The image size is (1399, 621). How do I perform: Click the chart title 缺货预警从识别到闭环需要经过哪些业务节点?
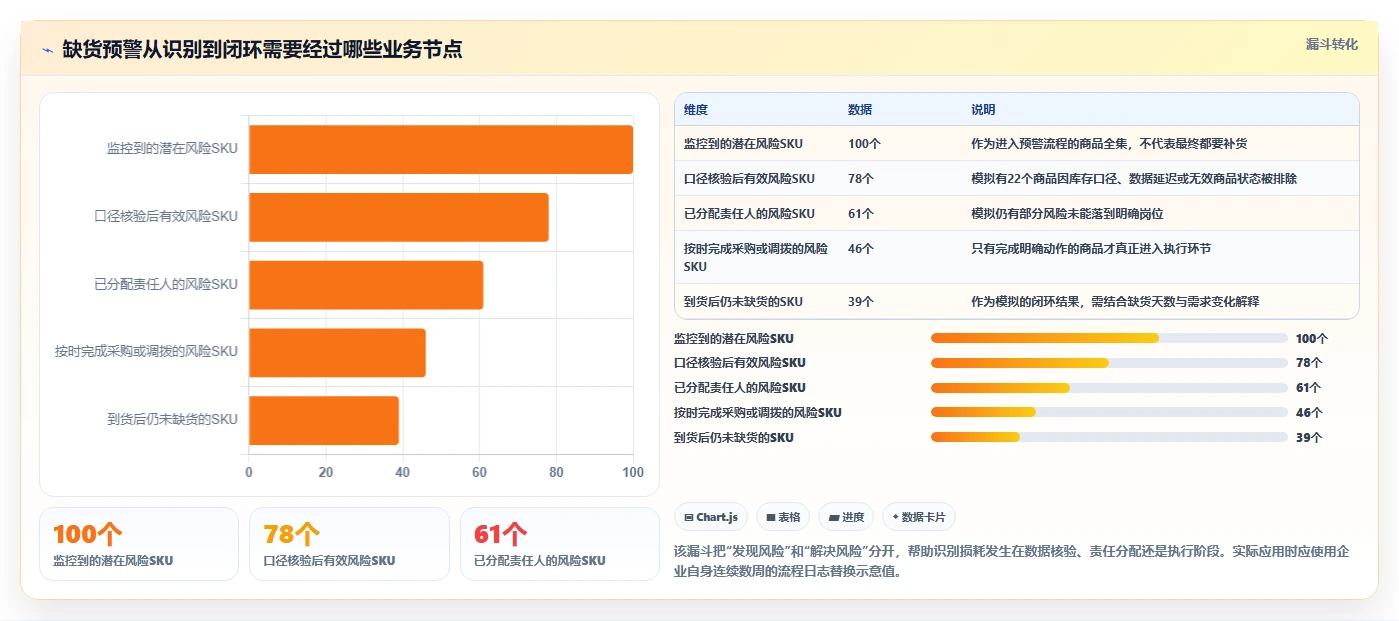coord(262,50)
